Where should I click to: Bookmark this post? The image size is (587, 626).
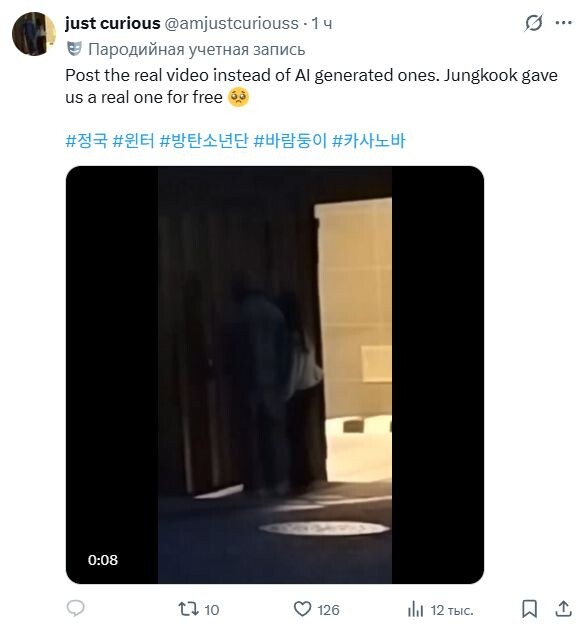(529, 609)
